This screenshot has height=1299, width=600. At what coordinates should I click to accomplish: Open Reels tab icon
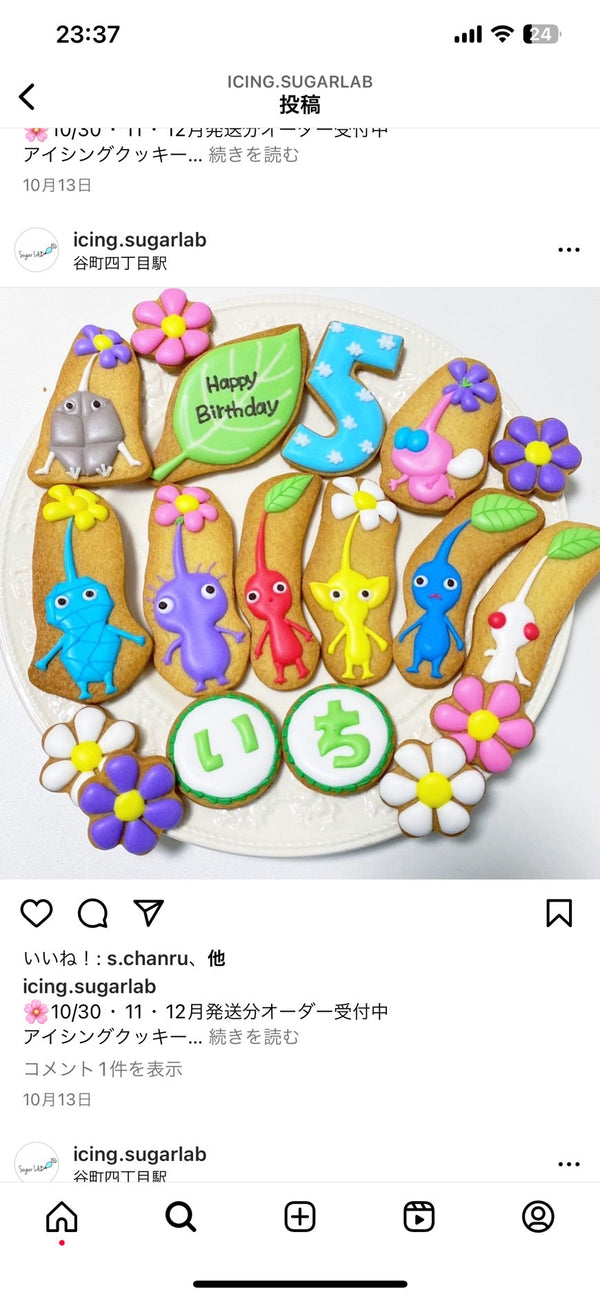(x=419, y=1217)
